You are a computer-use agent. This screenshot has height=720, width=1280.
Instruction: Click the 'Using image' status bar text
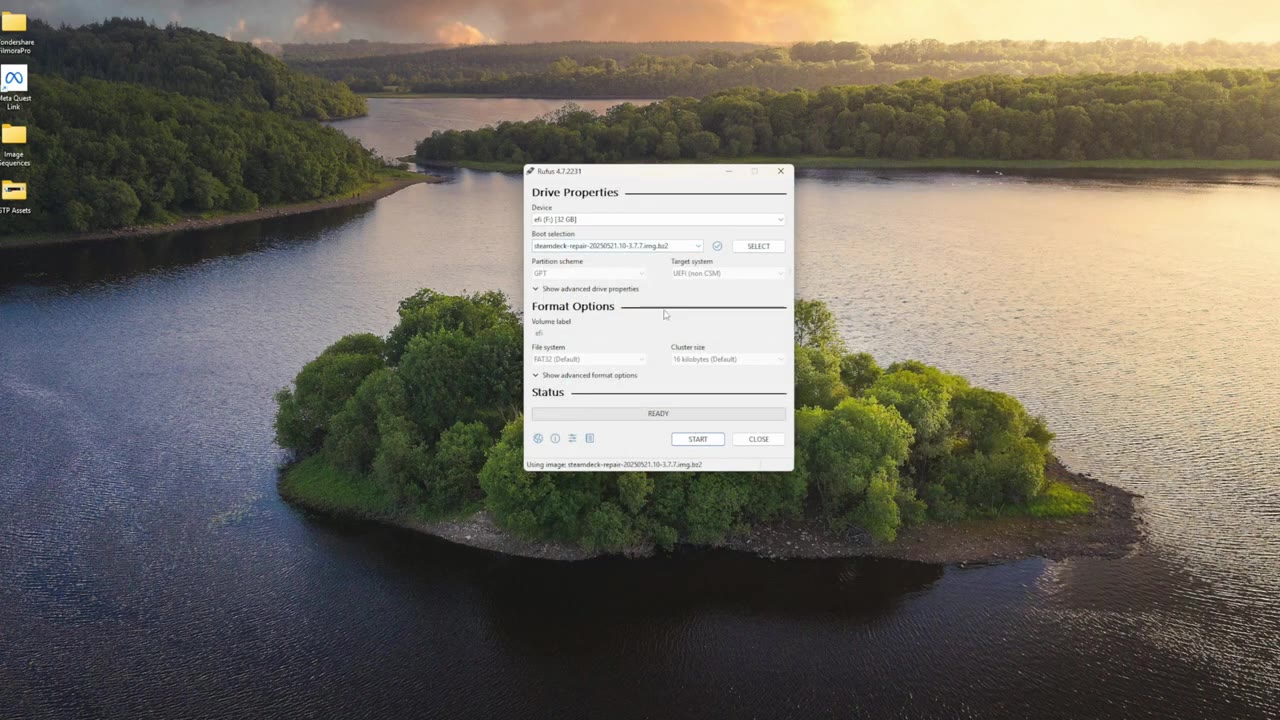tap(614, 465)
